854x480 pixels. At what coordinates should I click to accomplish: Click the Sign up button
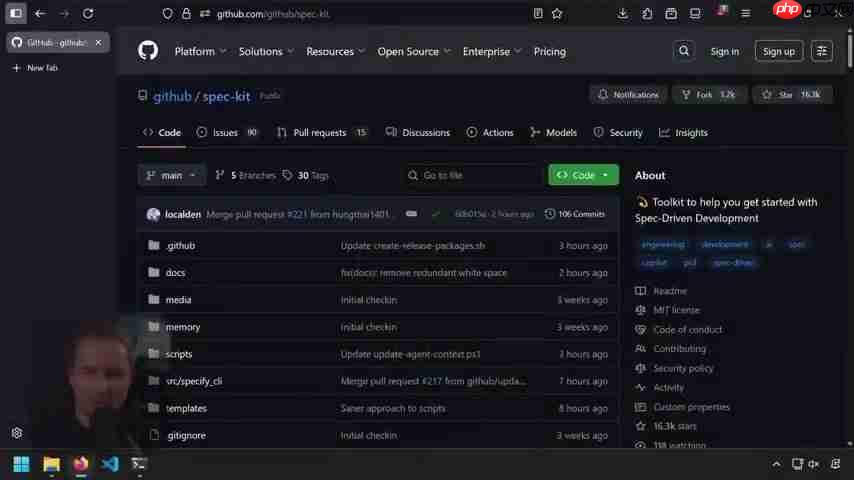pos(778,51)
